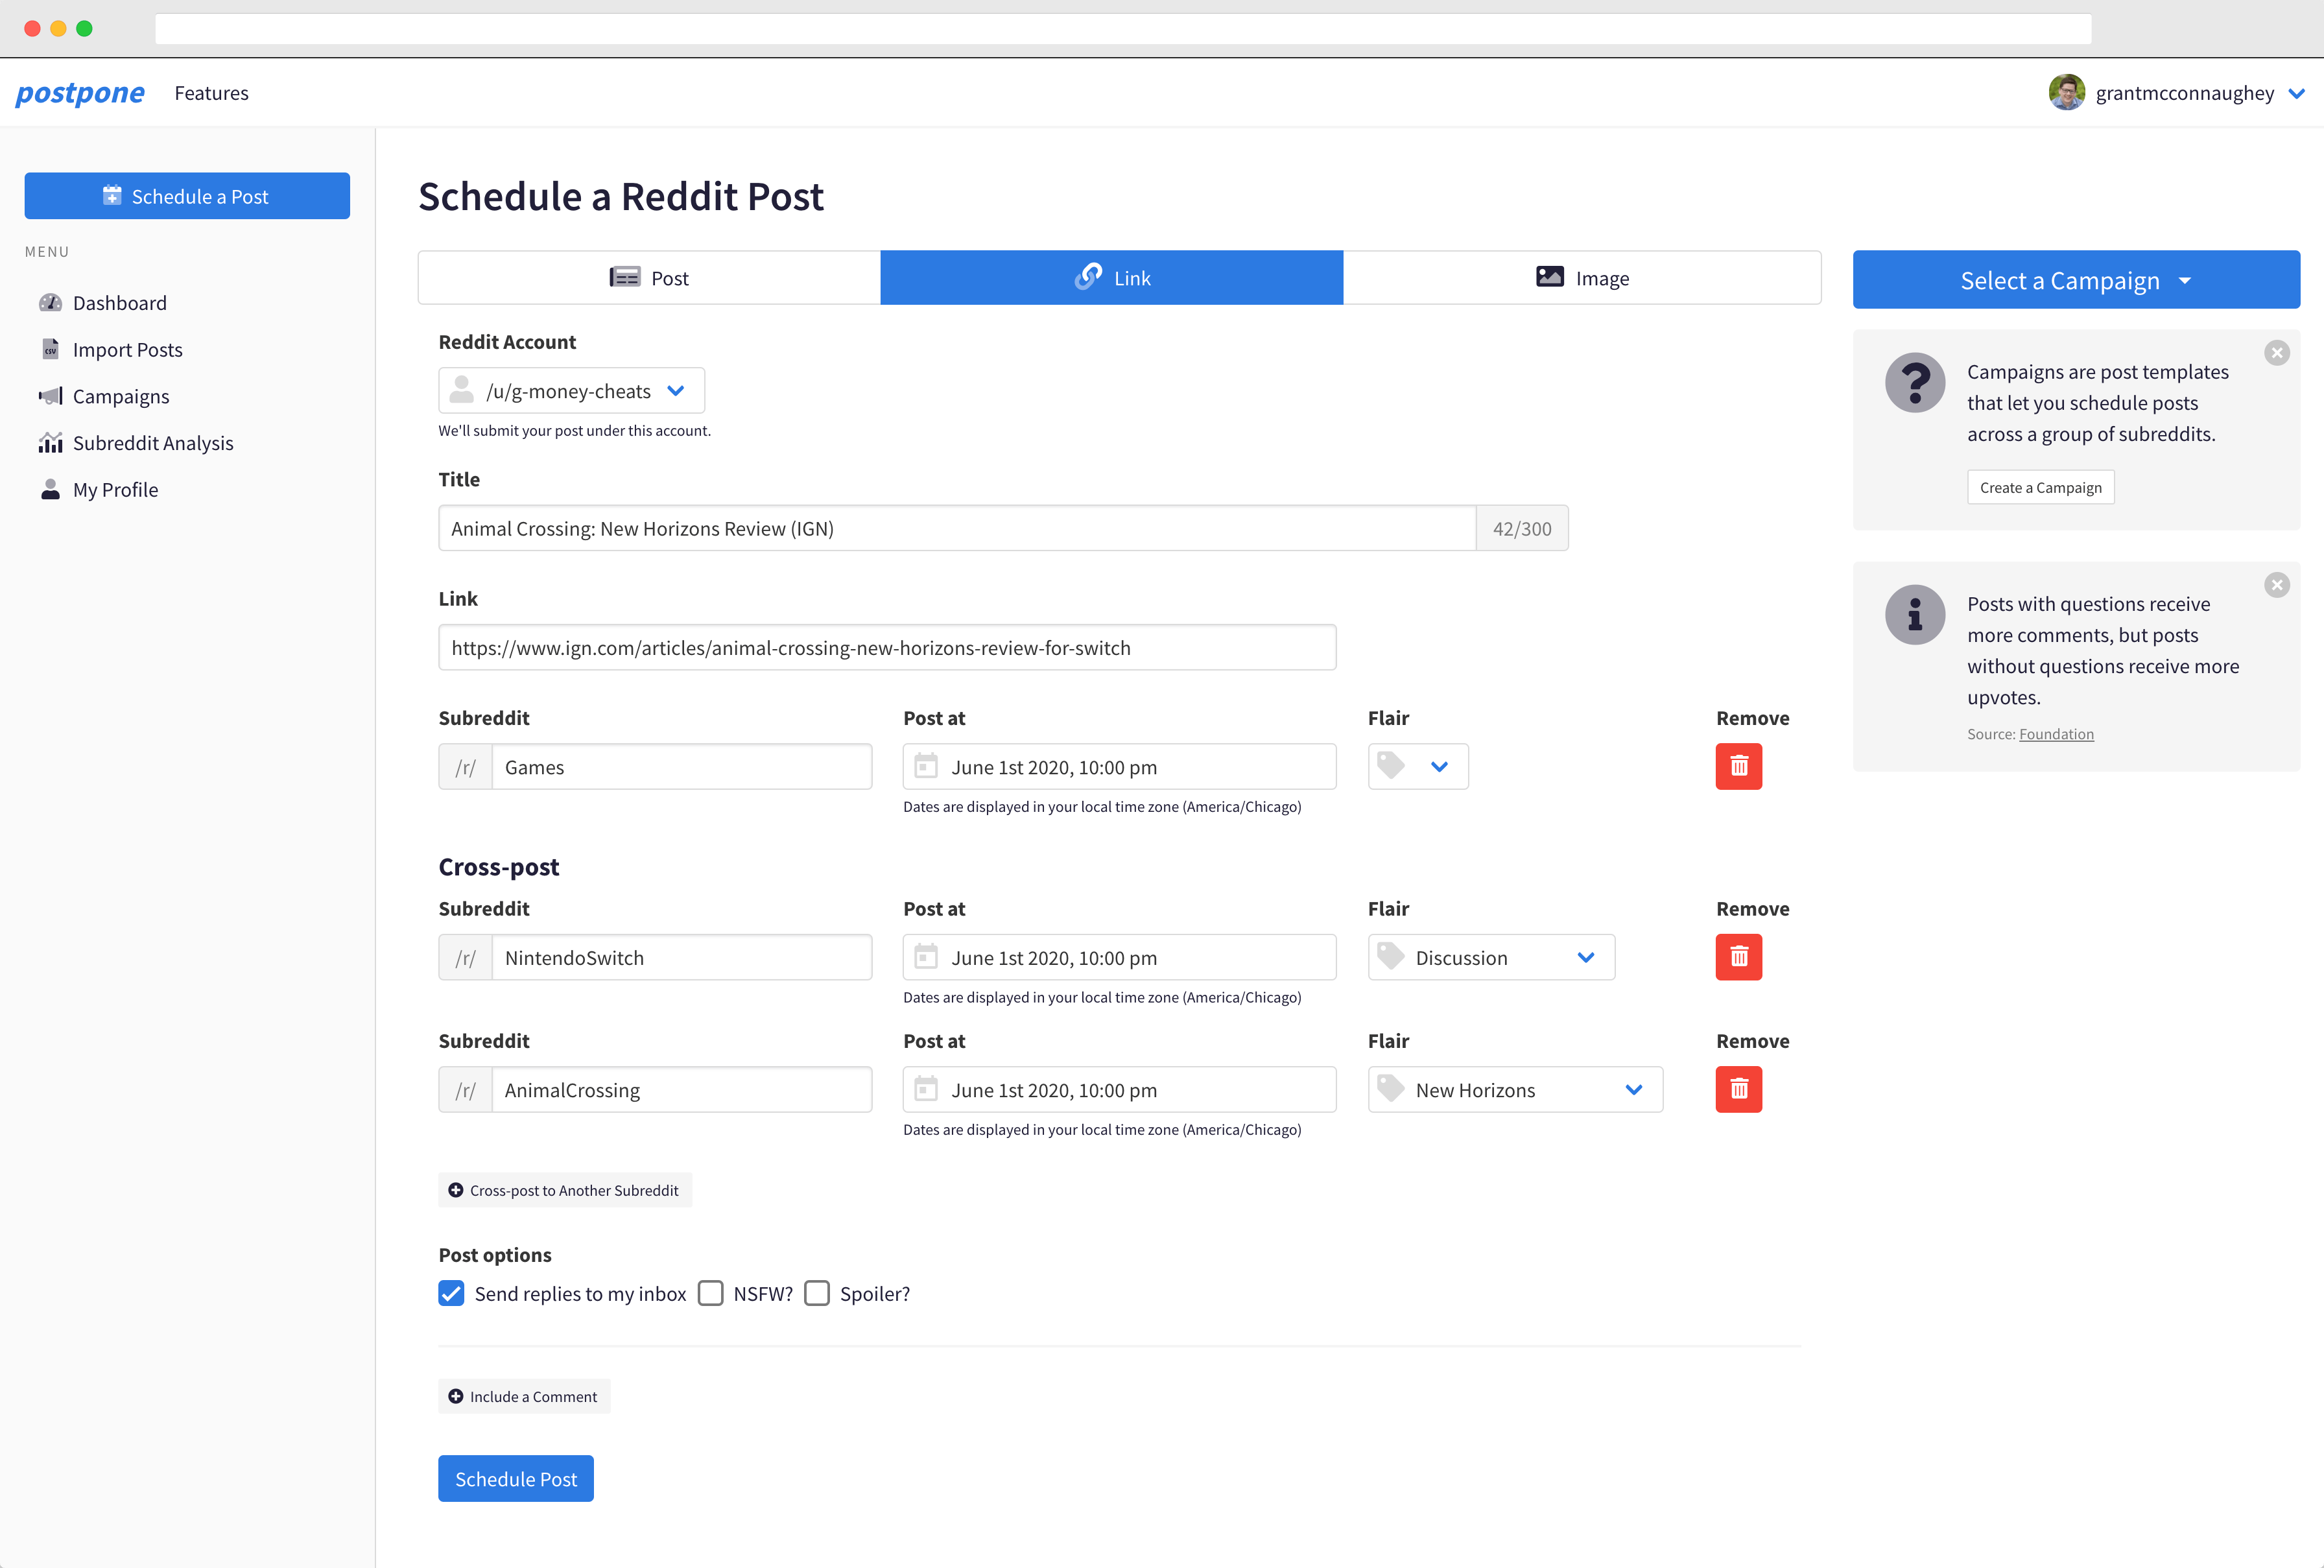The width and height of the screenshot is (2324, 1568).
Task: Open the Reddit Account dropdown
Action: click(x=571, y=391)
